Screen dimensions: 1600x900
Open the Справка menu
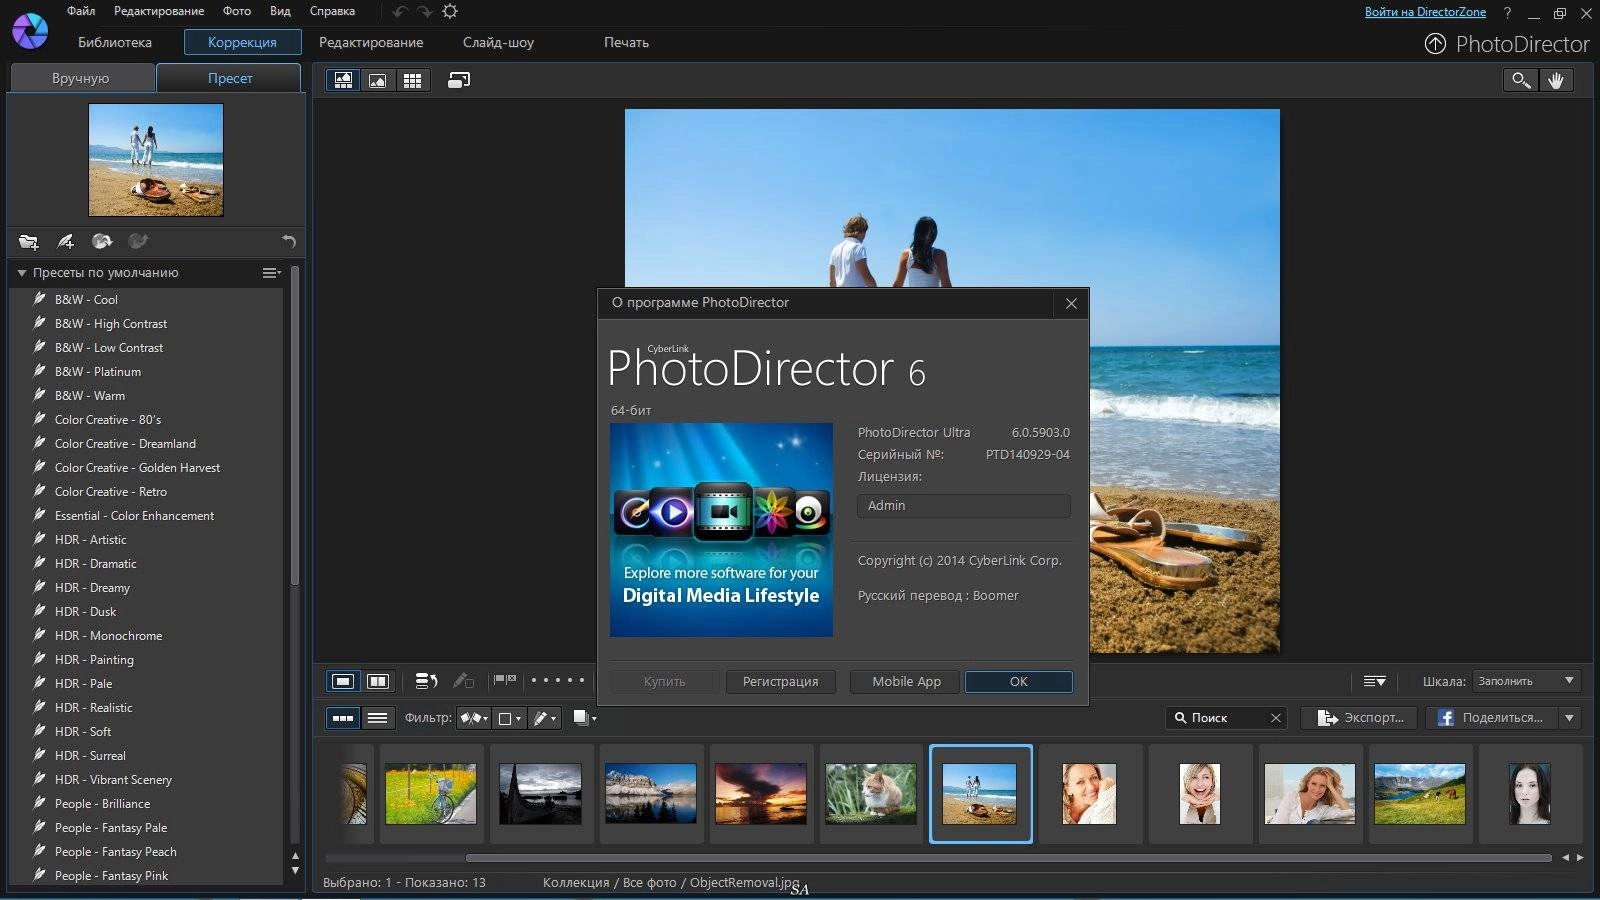[x=332, y=11]
